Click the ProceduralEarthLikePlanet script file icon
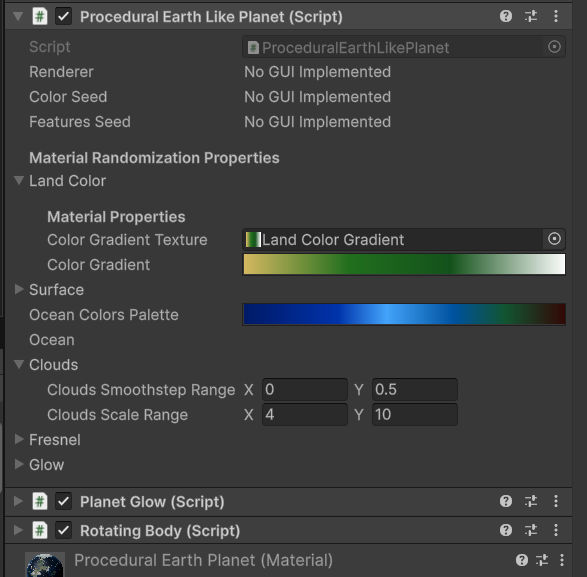The image size is (587, 577). pyautogui.click(x=253, y=48)
